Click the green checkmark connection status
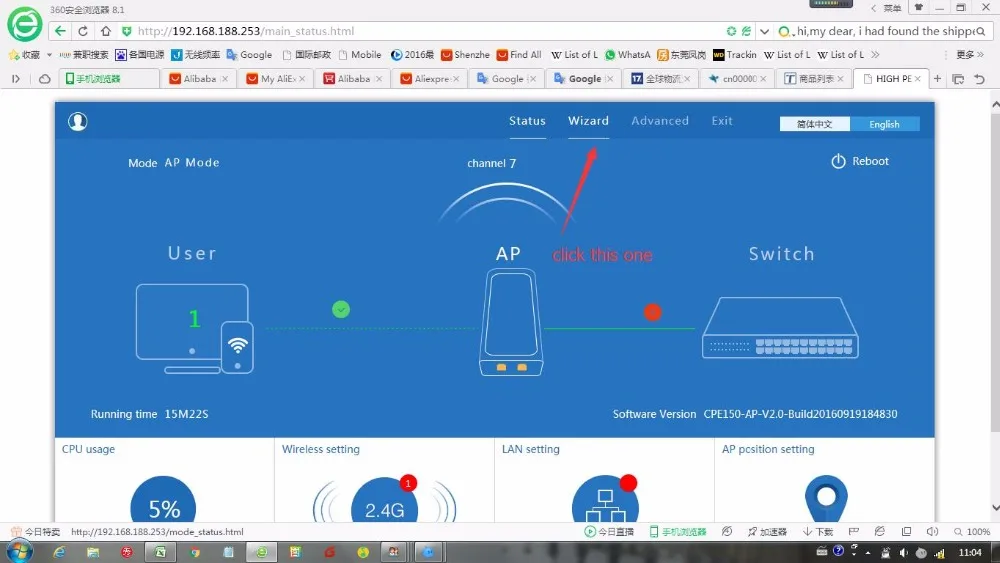The height and width of the screenshot is (563, 1000). (341, 309)
